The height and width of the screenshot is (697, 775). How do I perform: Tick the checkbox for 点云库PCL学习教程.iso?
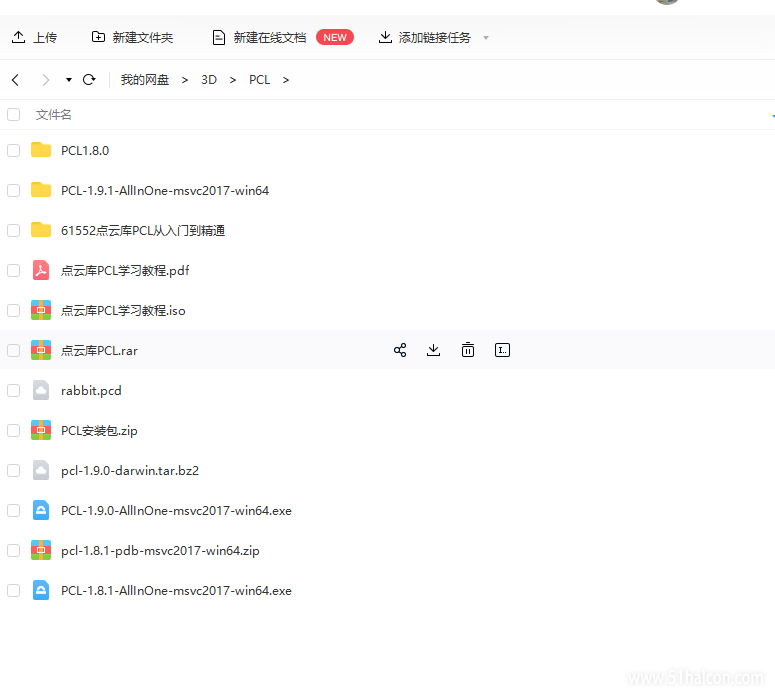(13, 310)
